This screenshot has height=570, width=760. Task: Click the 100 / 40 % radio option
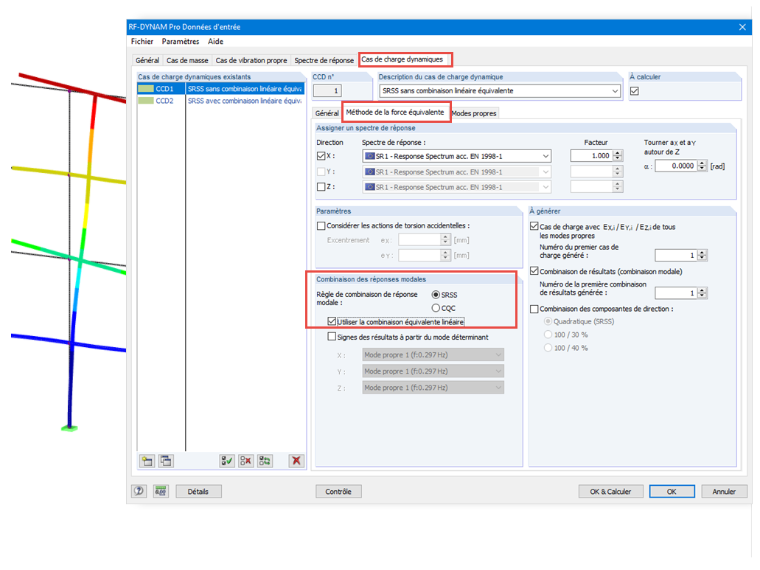pos(548,348)
